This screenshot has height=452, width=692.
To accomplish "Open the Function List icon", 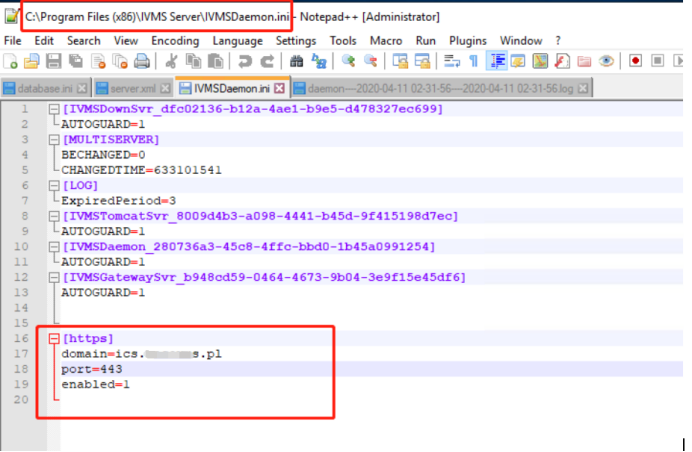I will pyautogui.click(x=562, y=61).
